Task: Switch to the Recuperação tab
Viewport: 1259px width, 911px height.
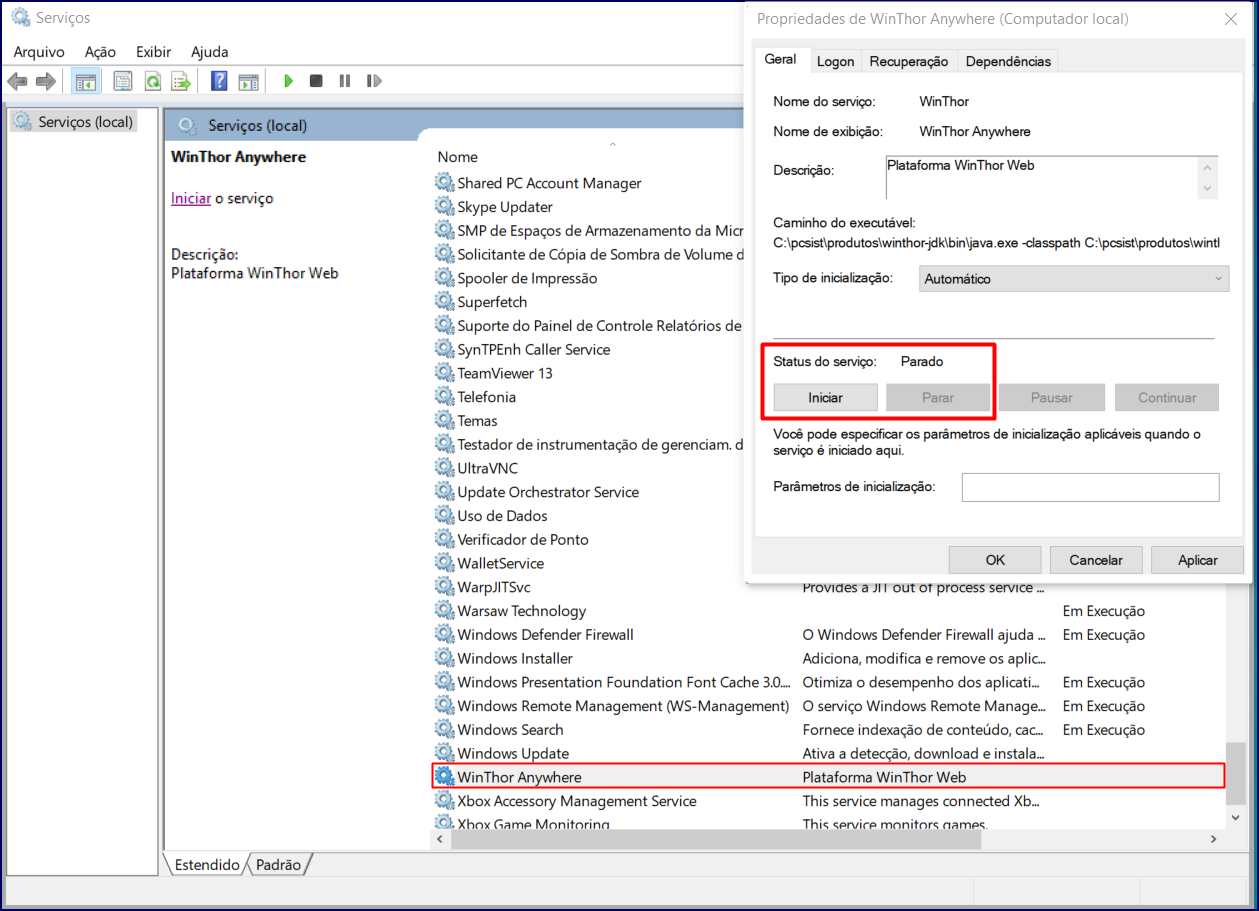Action: [909, 61]
